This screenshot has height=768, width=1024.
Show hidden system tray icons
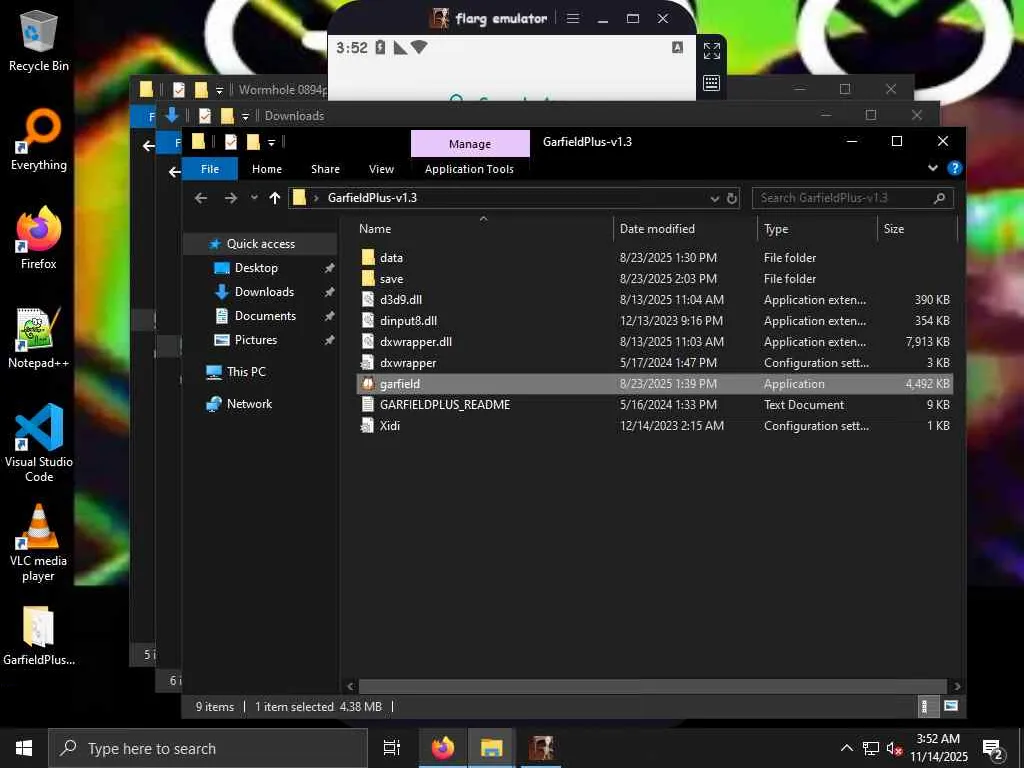(x=846, y=748)
